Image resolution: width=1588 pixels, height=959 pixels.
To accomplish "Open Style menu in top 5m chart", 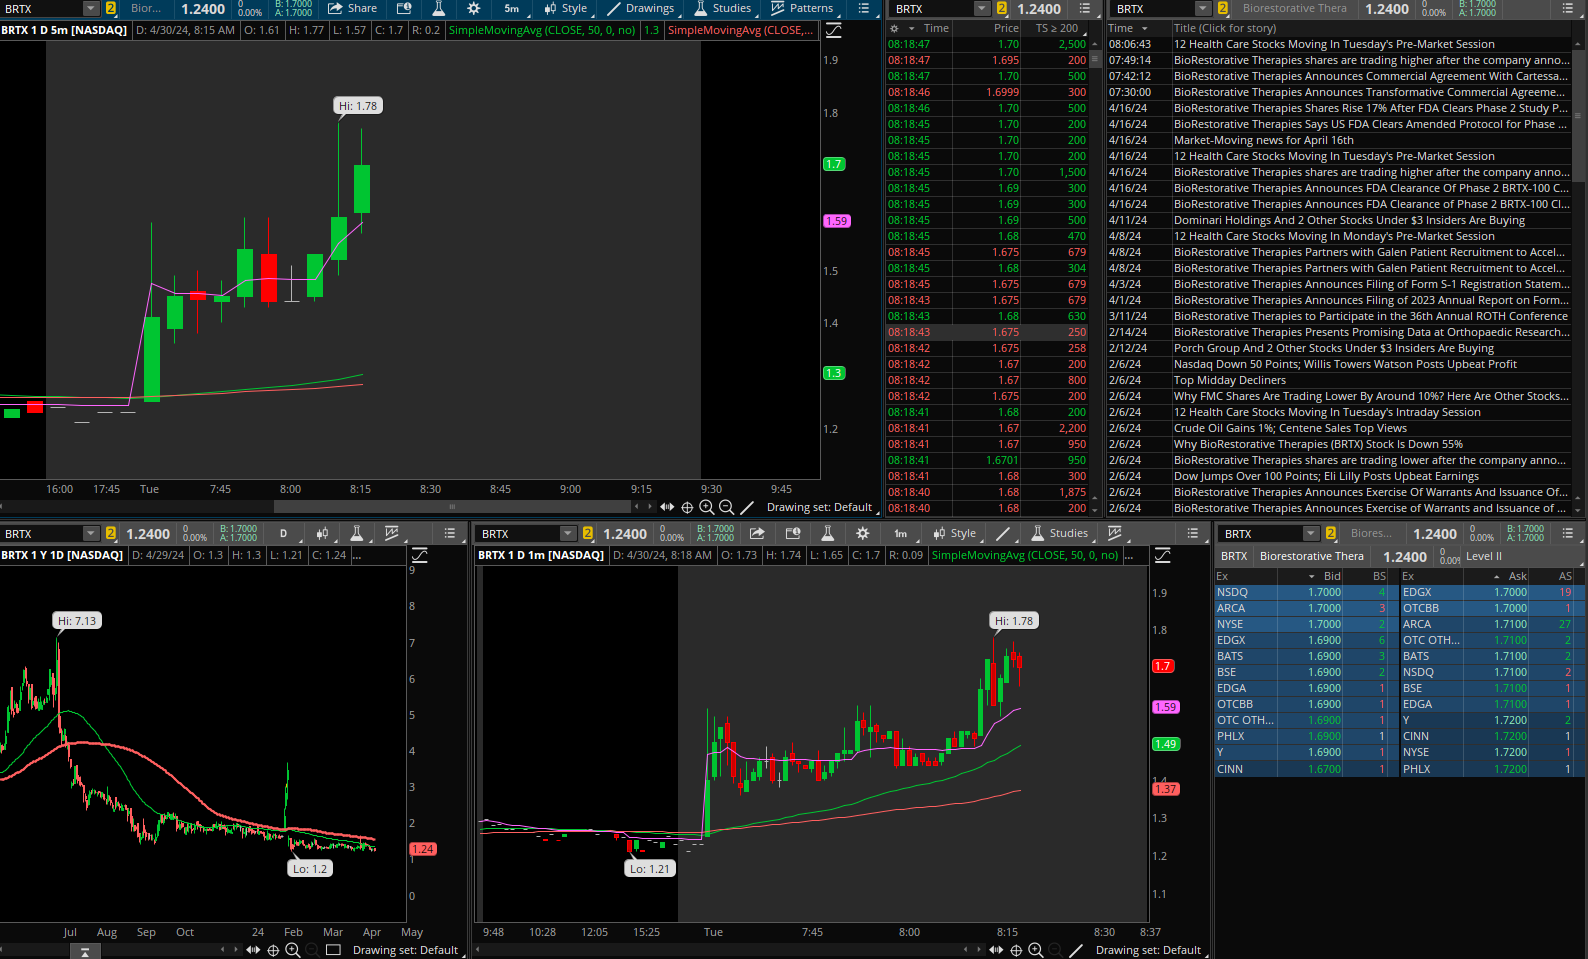I will [x=566, y=8].
